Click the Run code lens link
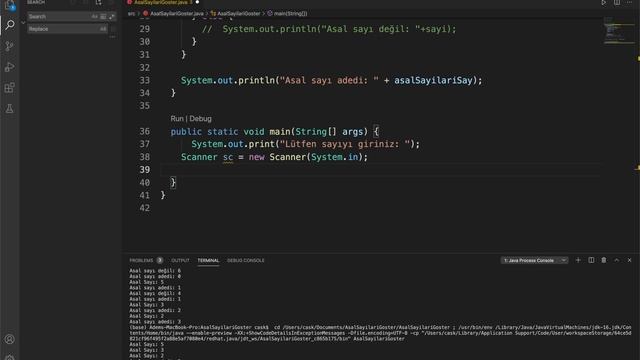640x360 pixels. [x=177, y=118]
